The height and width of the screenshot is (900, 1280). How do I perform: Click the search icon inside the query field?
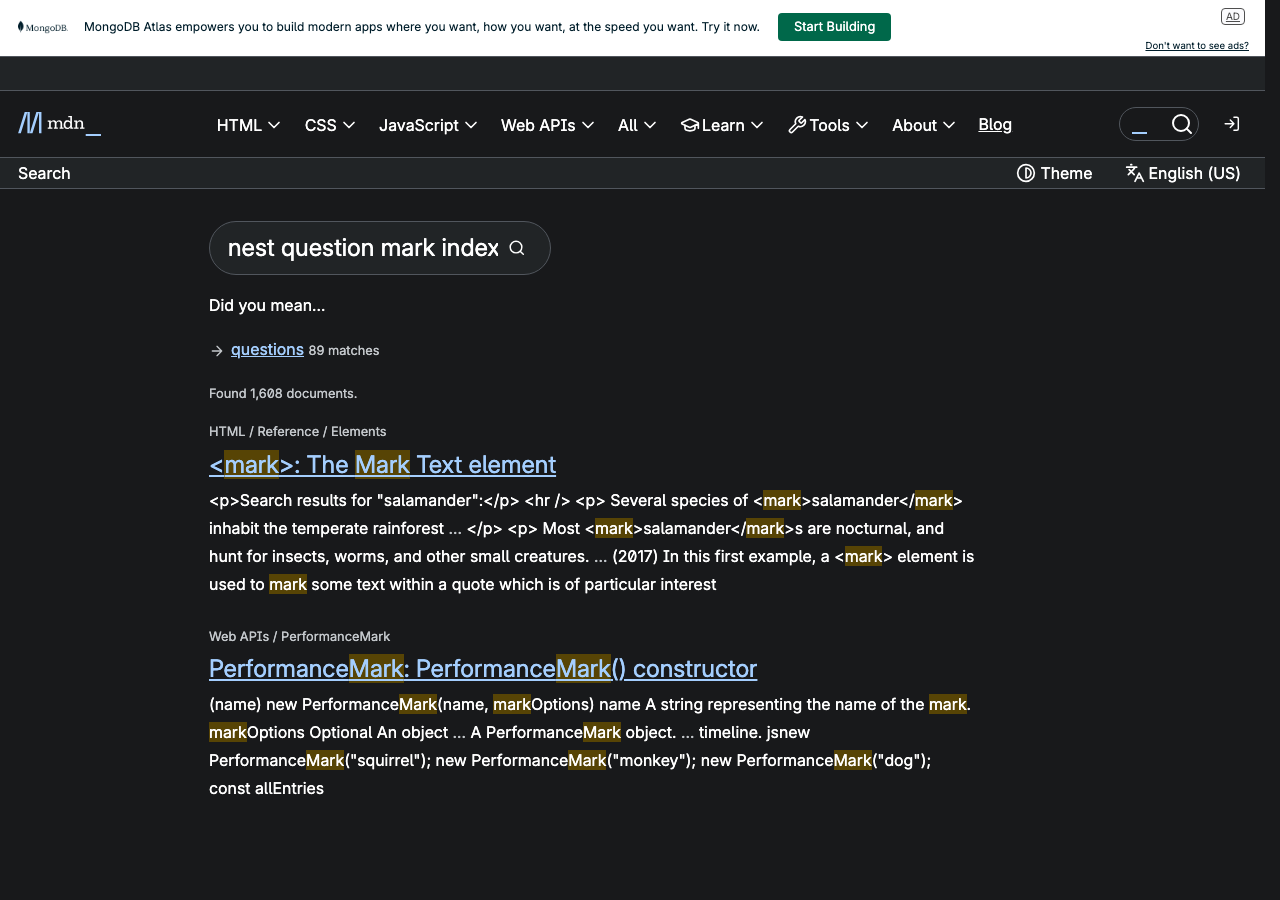517,247
